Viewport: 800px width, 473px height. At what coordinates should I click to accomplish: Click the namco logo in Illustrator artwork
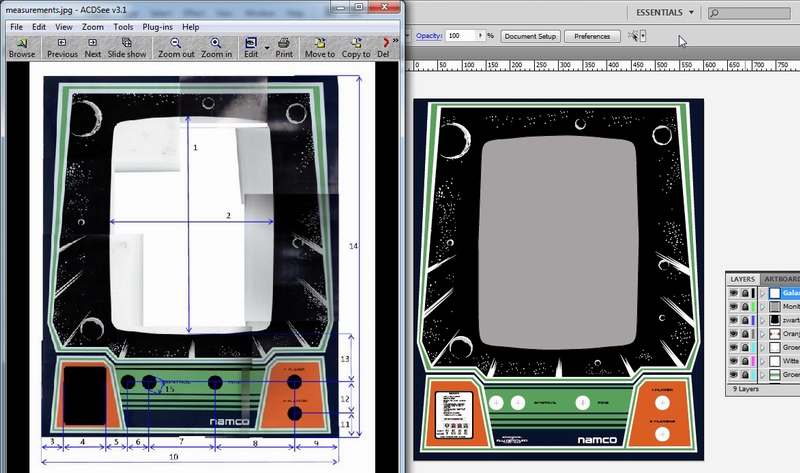point(597,440)
